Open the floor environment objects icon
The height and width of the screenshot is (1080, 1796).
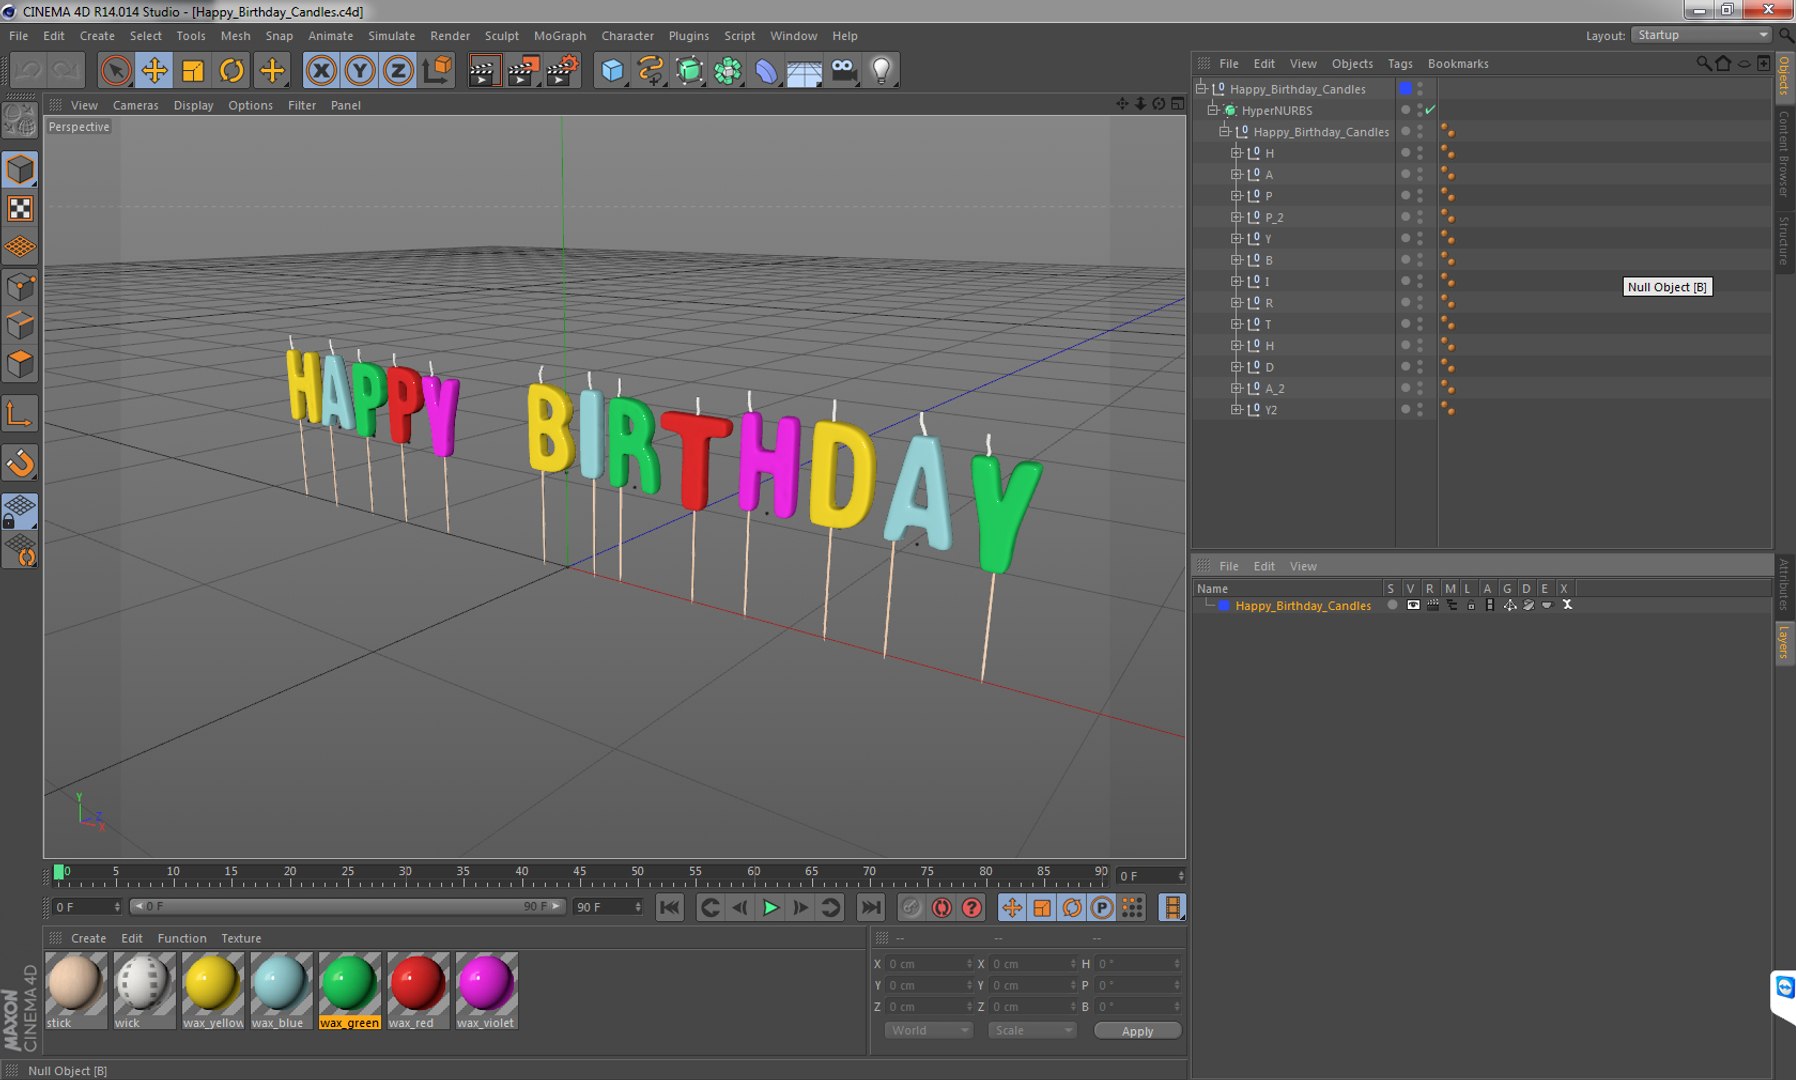804,70
